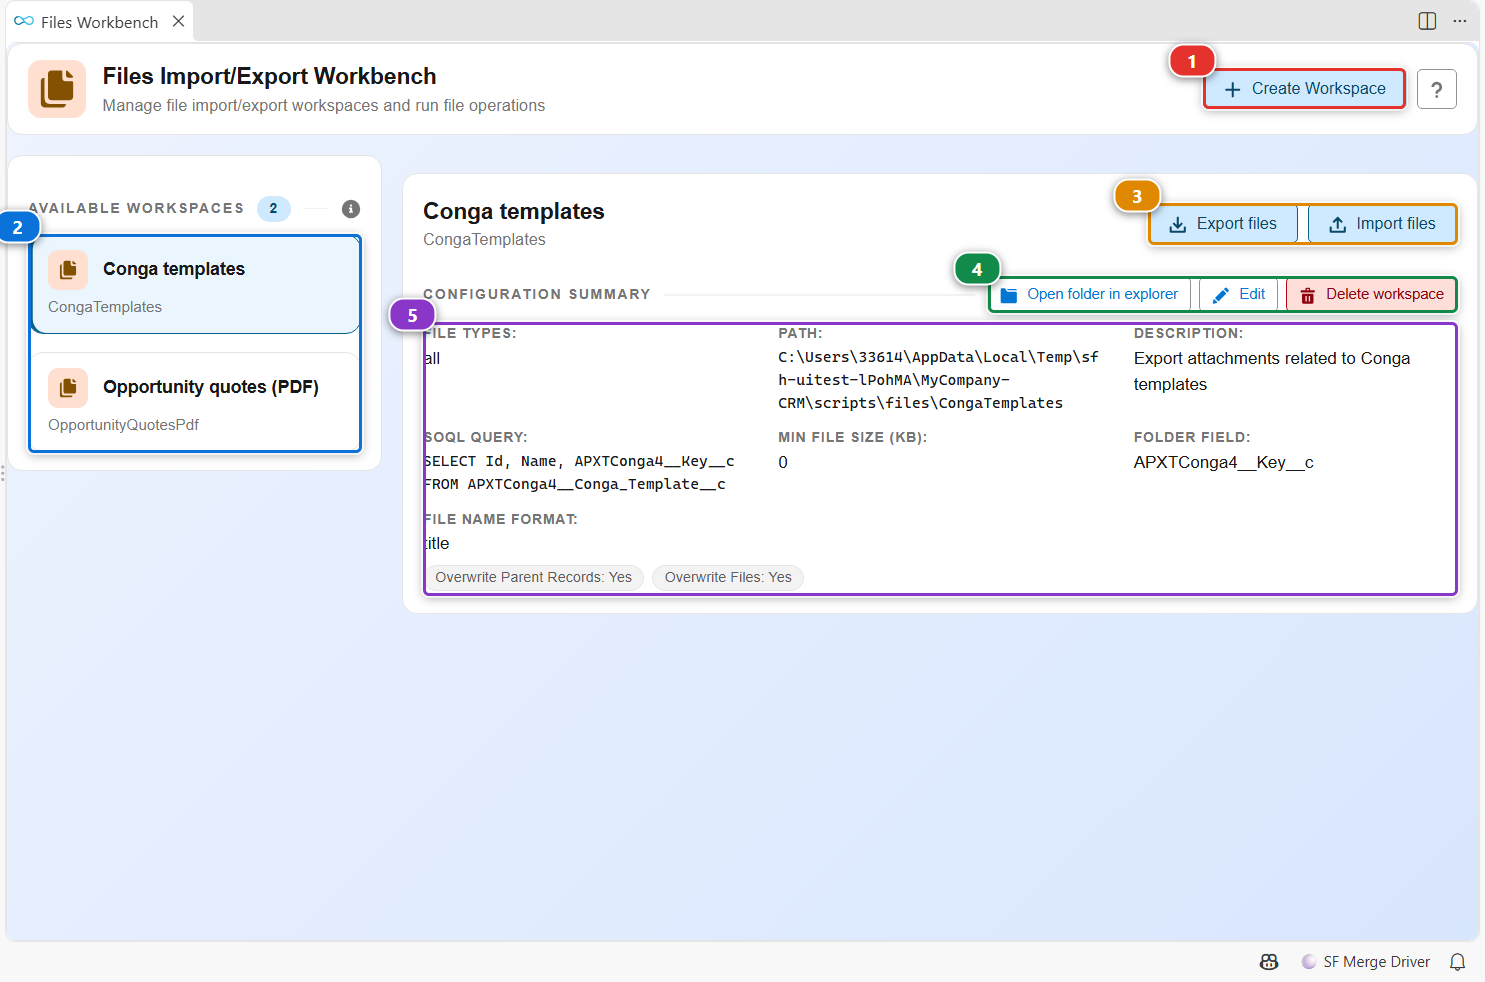Screen dimensions: 1485x982
Task: Click the Opportunity quotes card icon
Action: pos(68,387)
